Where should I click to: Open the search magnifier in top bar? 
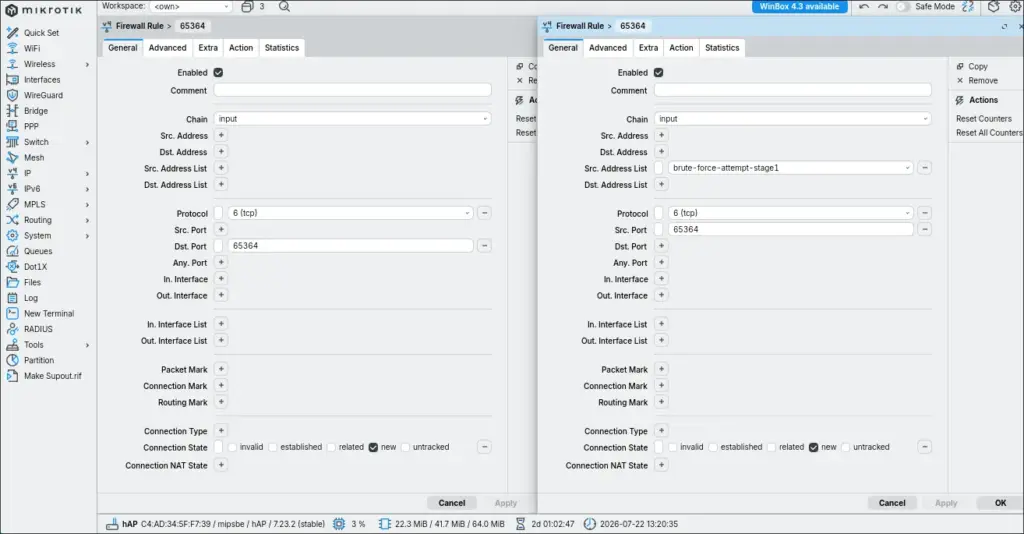[284, 7]
